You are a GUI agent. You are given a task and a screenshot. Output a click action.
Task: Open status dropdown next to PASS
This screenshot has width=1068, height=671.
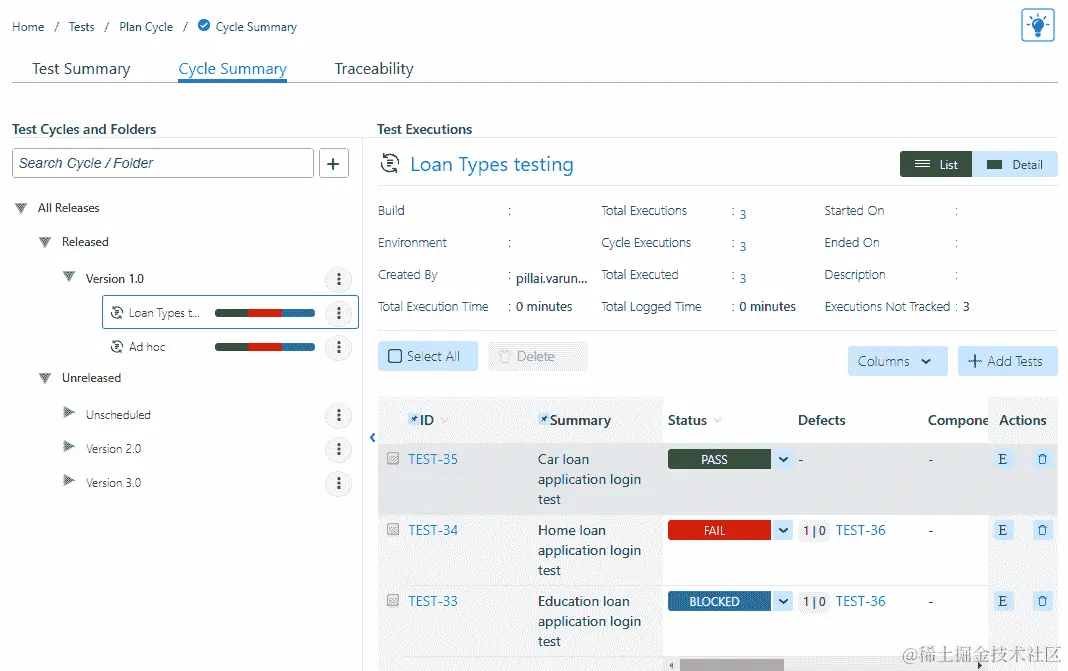(x=783, y=459)
